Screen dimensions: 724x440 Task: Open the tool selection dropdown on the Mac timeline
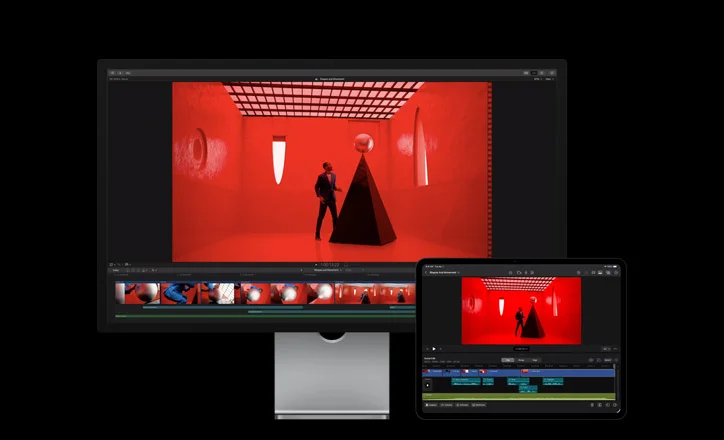click(155, 270)
